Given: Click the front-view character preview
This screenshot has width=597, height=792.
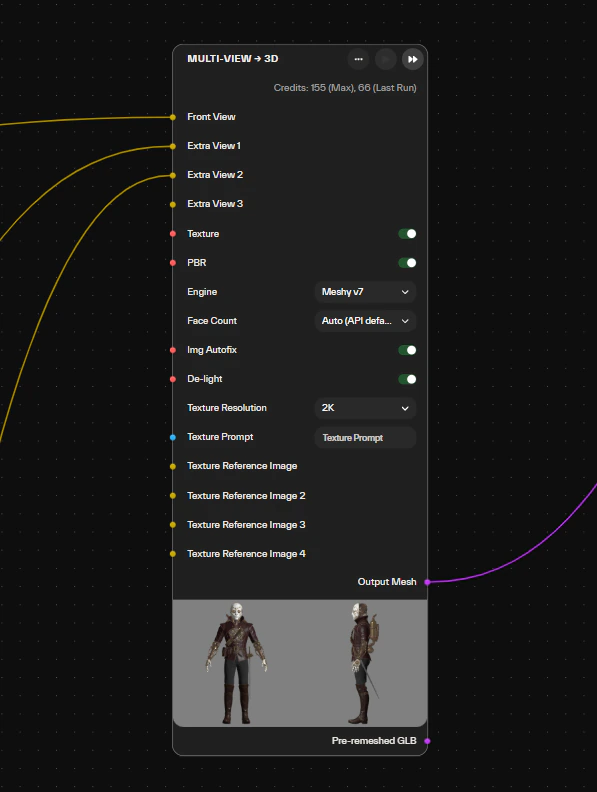Looking at the screenshot, I should [236, 663].
